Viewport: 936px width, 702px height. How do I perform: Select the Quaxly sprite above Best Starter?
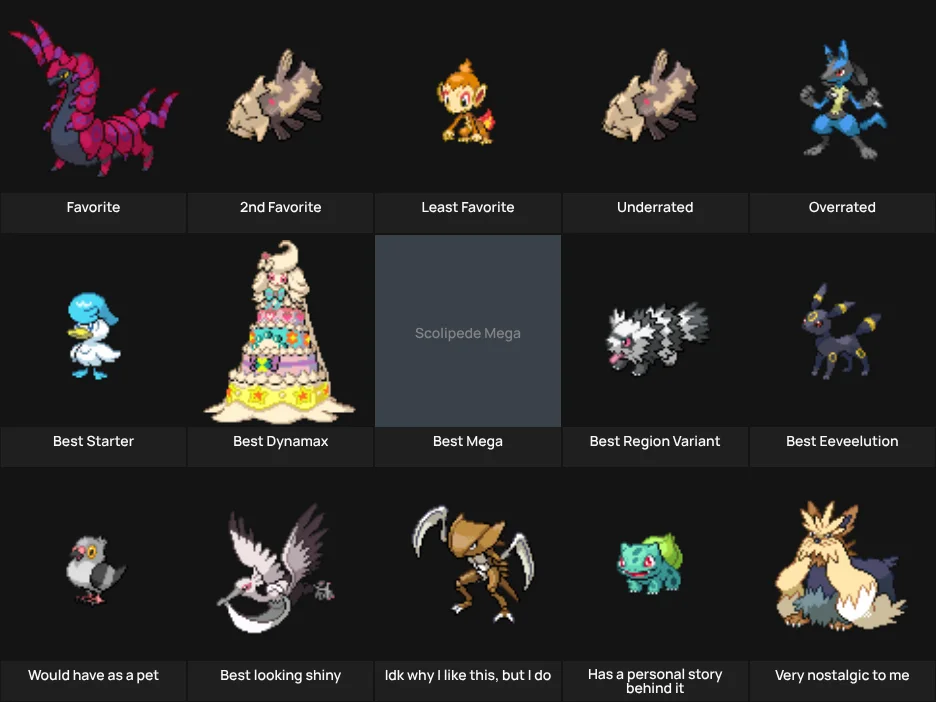click(93, 335)
